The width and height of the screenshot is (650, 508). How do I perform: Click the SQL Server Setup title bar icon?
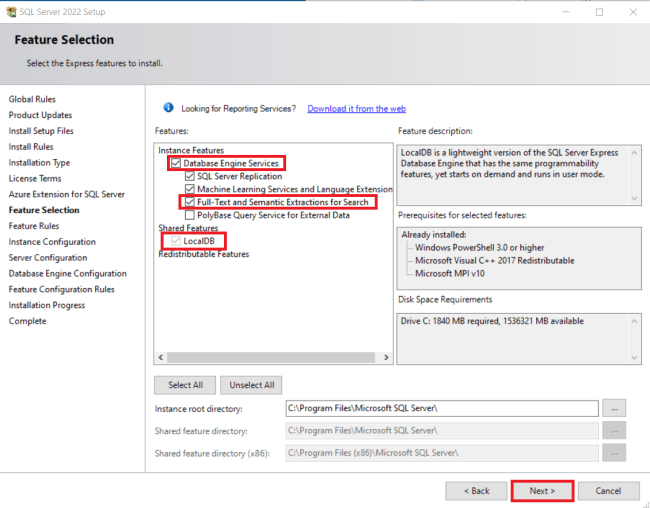coord(12,12)
